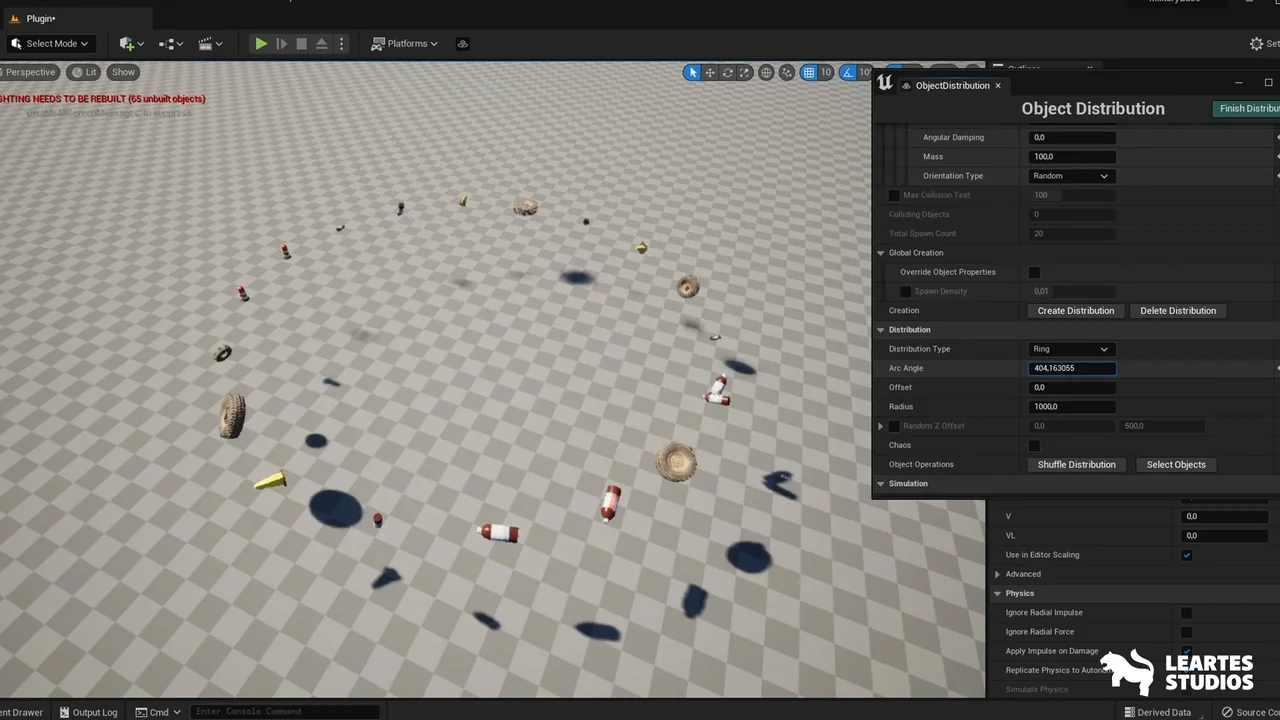This screenshot has width=1280, height=720.
Task: Click the Create Distribution button
Action: click(1075, 311)
